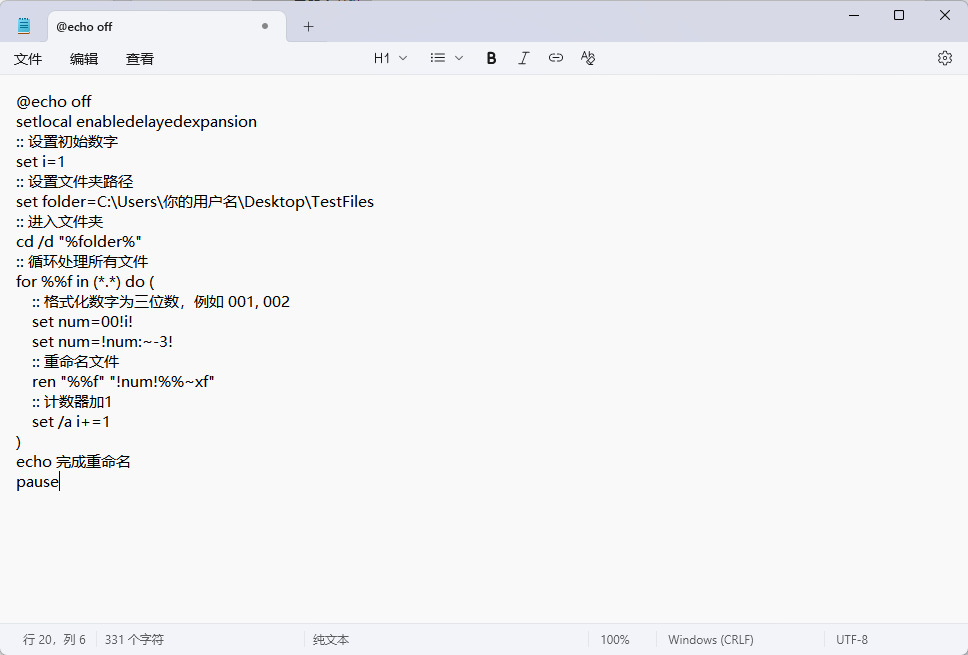This screenshot has width=968, height=655.
Task: Open the 编辑 menu
Action: click(x=84, y=59)
